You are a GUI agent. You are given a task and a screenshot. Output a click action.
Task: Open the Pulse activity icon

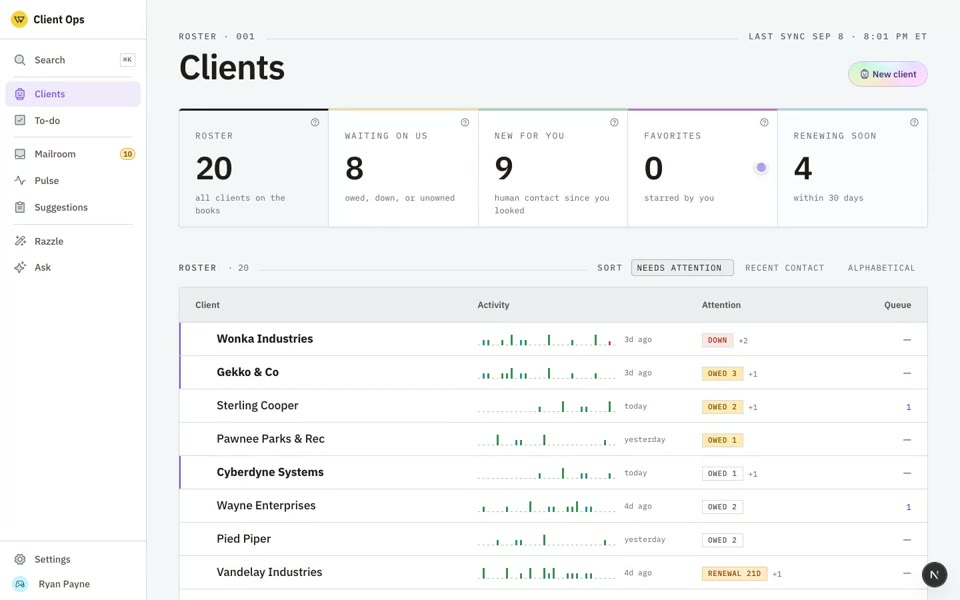click(x=20, y=181)
